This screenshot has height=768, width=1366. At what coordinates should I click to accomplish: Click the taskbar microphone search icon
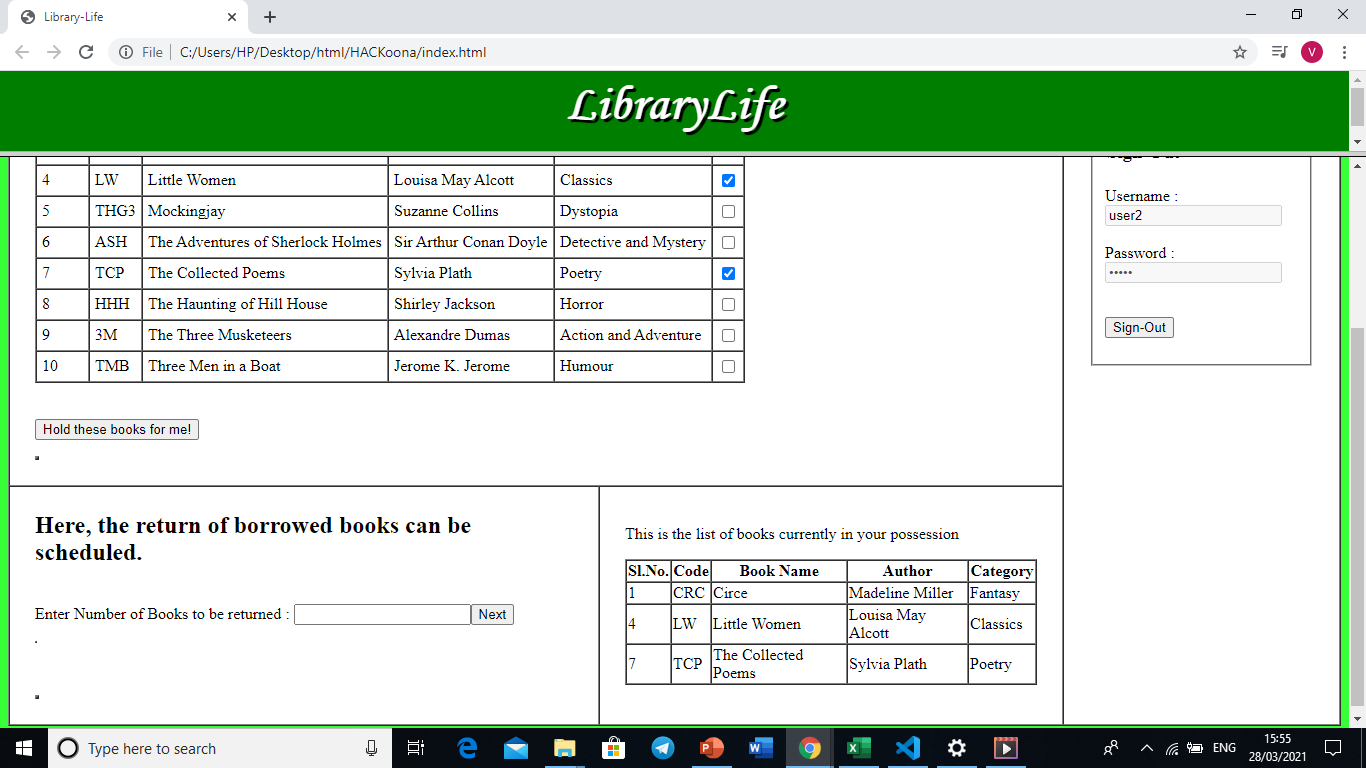coord(371,748)
